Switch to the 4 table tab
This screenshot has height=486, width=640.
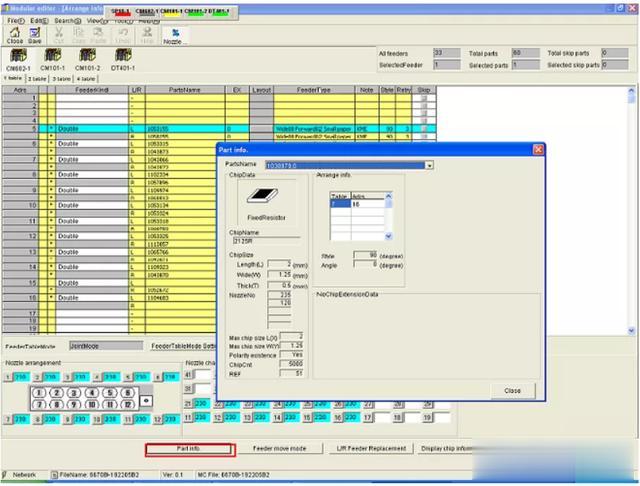pyautogui.click(x=86, y=78)
